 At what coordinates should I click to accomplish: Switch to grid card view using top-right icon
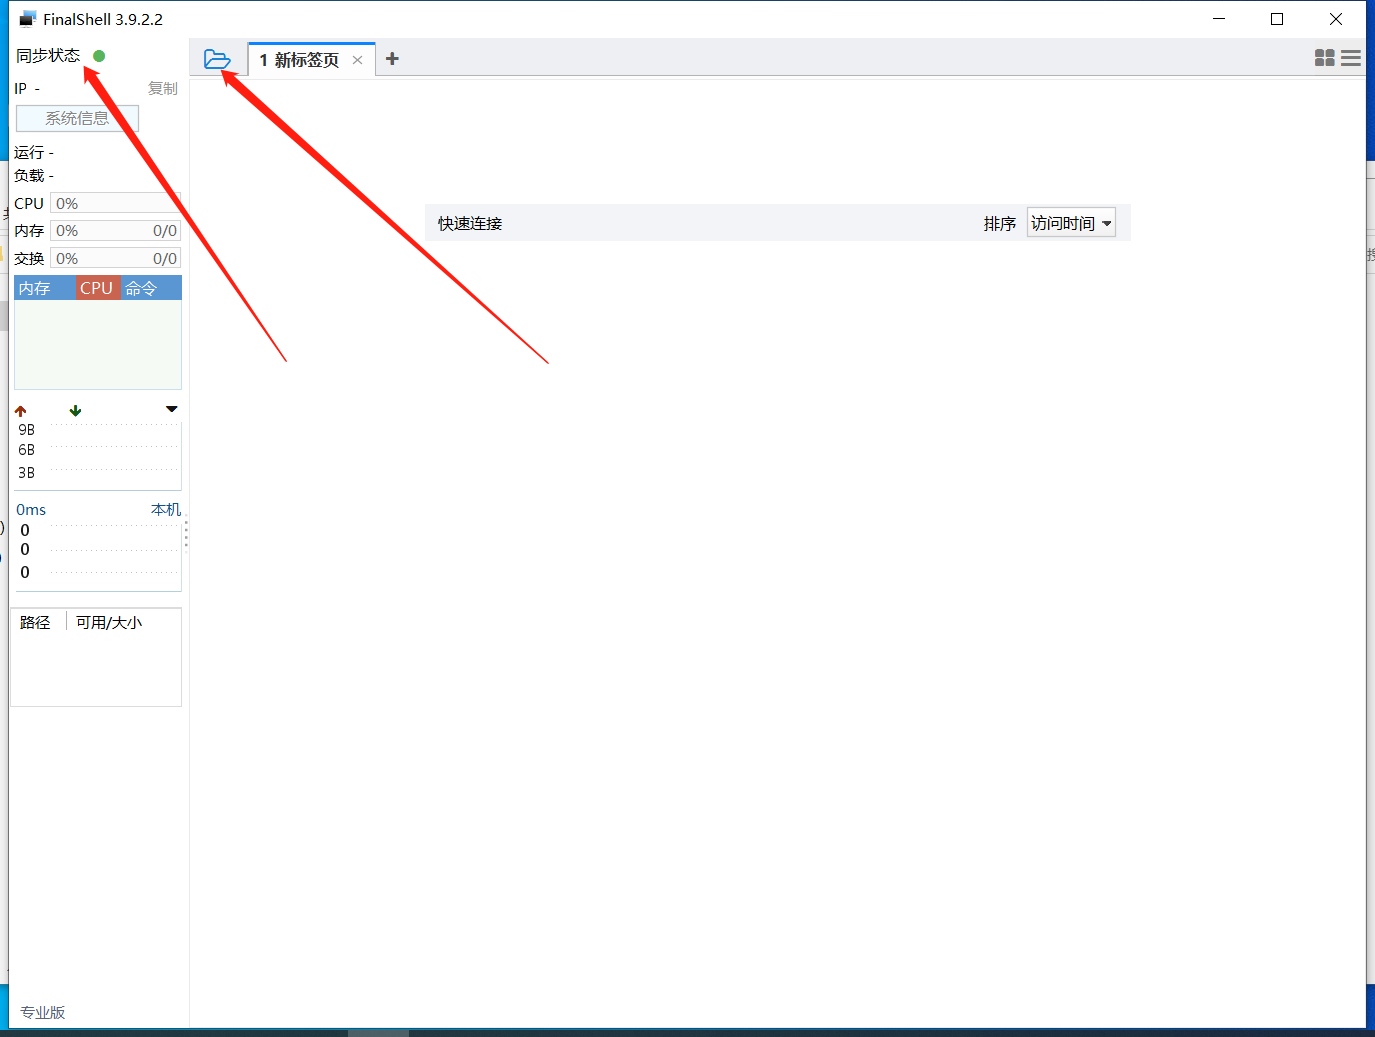[x=1325, y=58]
